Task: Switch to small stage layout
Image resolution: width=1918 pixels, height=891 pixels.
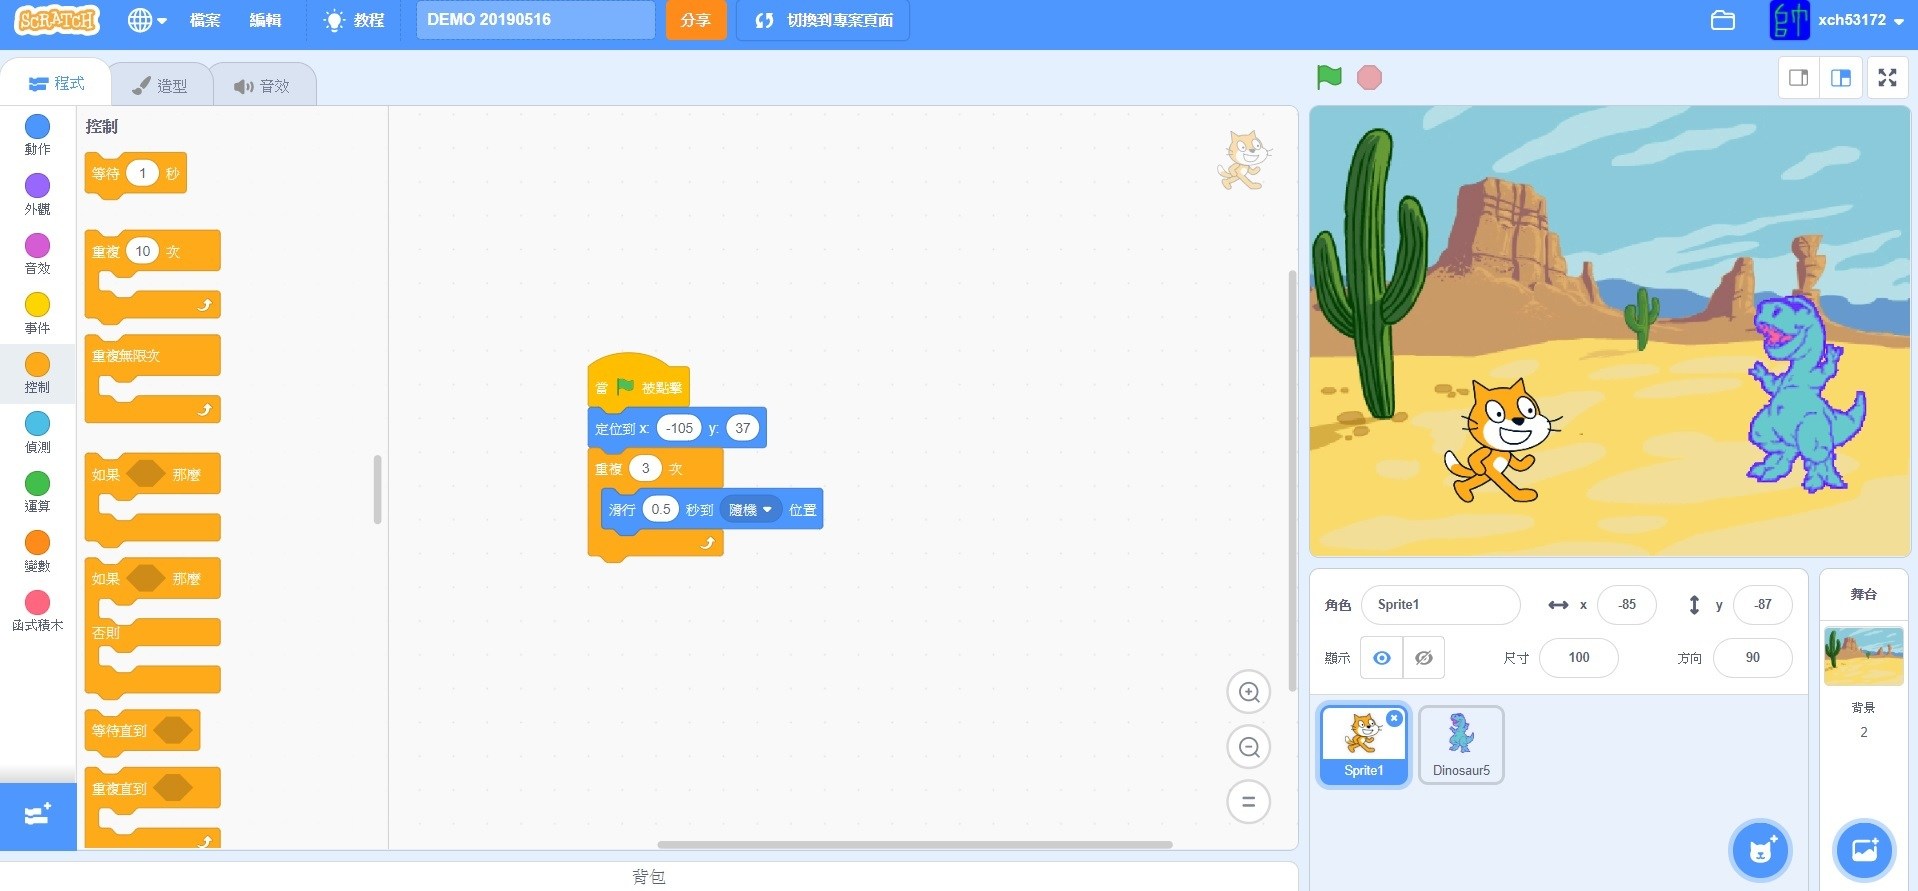Action: pyautogui.click(x=1798, y=78)
